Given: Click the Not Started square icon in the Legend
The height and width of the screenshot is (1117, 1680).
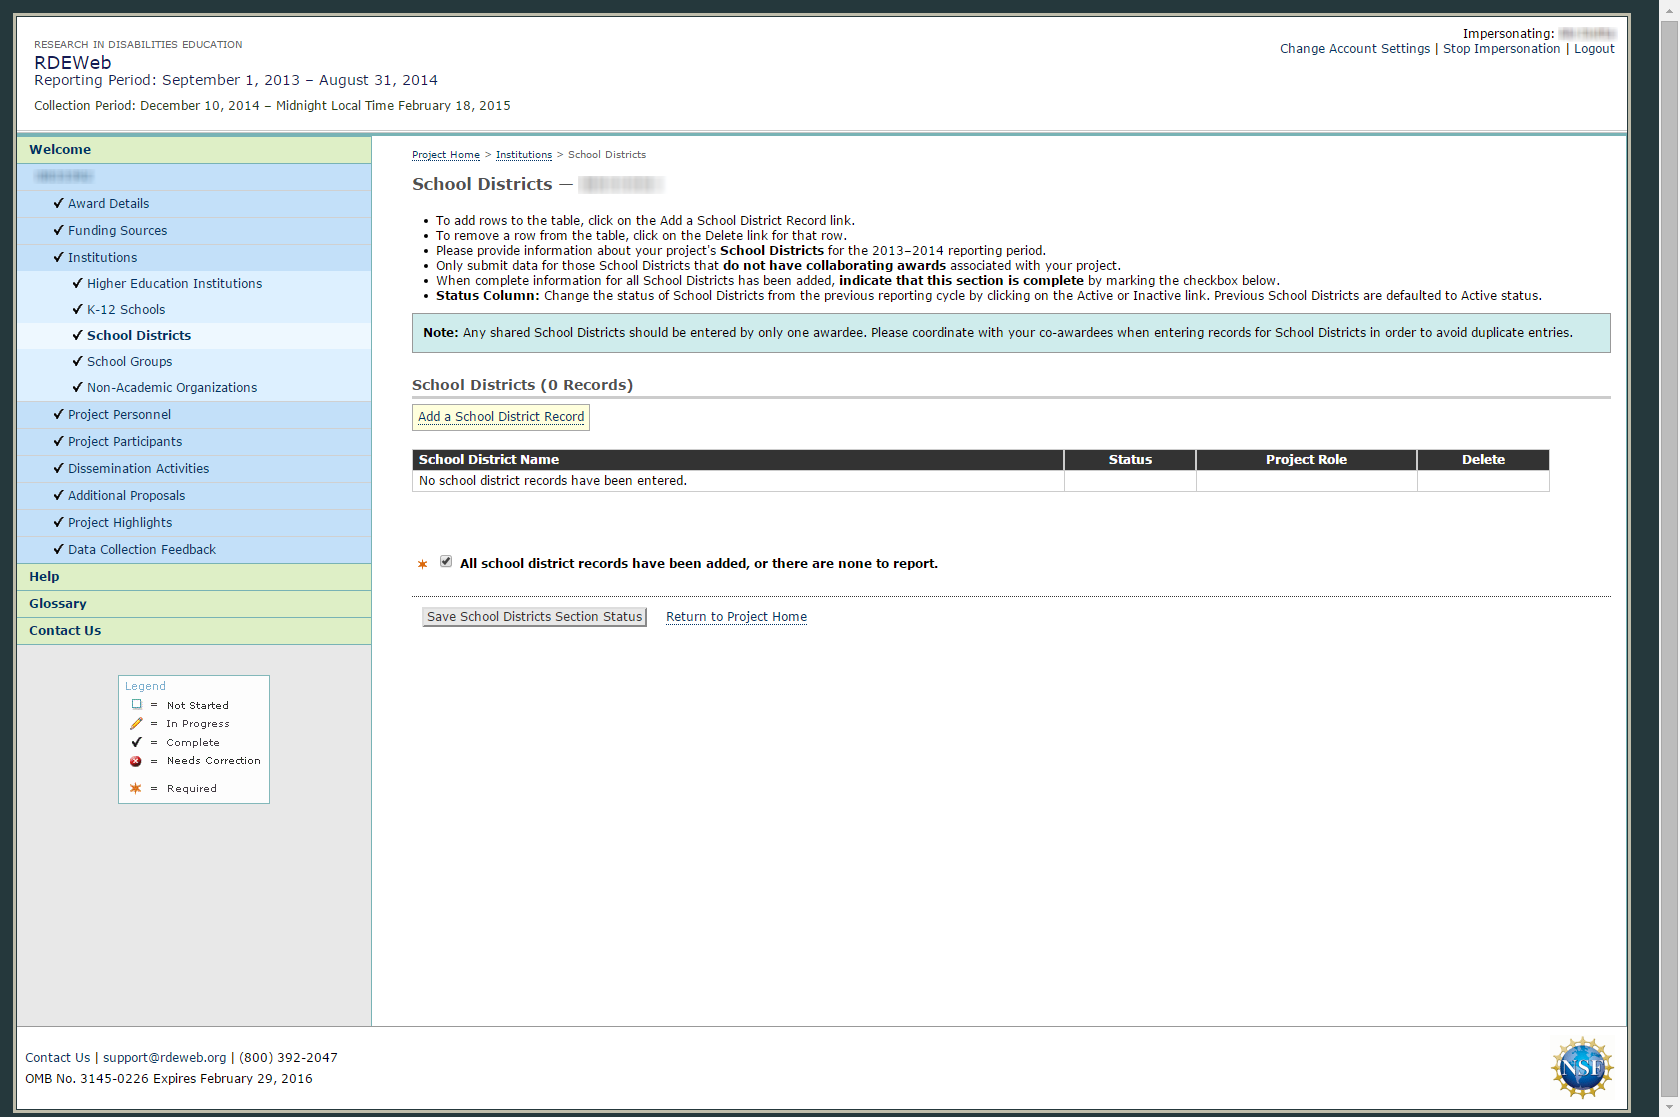Looking at the screenshot, I should click(x=137, y=705).
